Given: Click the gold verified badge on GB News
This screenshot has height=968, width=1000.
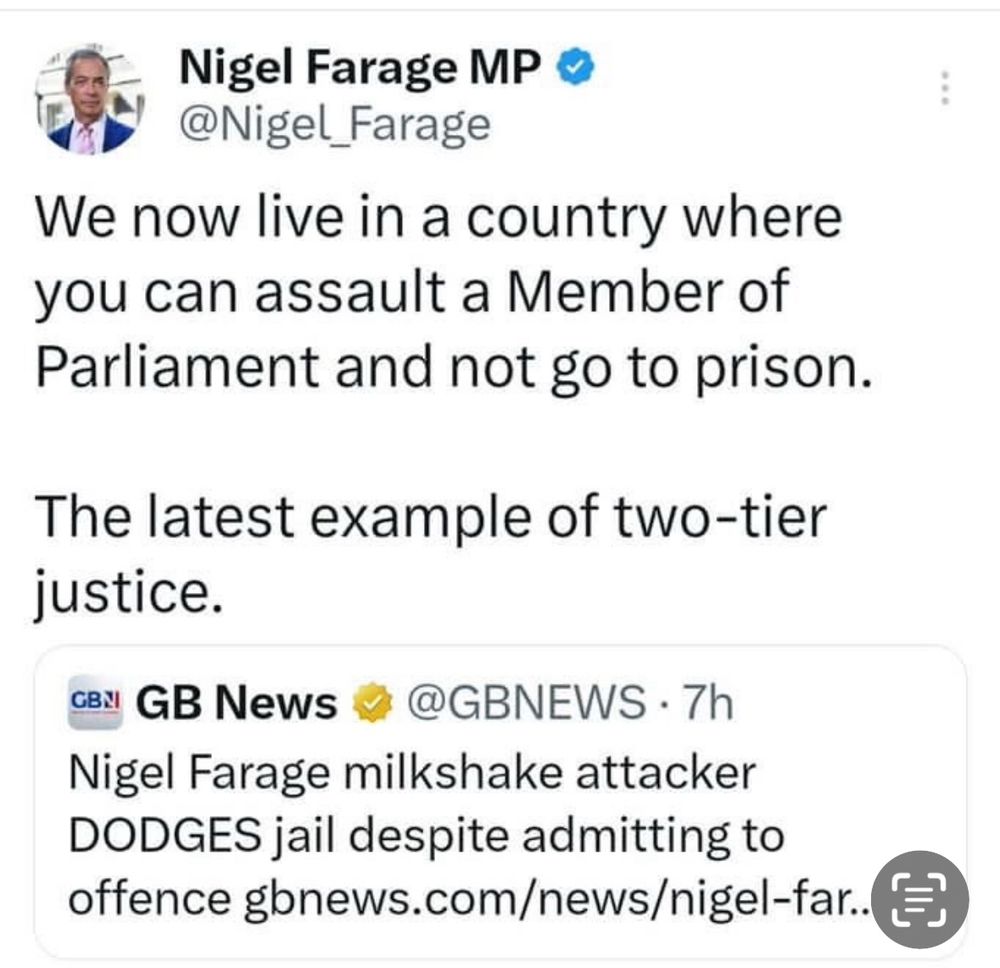Looking at the screenshot, I should coord(372,706).
